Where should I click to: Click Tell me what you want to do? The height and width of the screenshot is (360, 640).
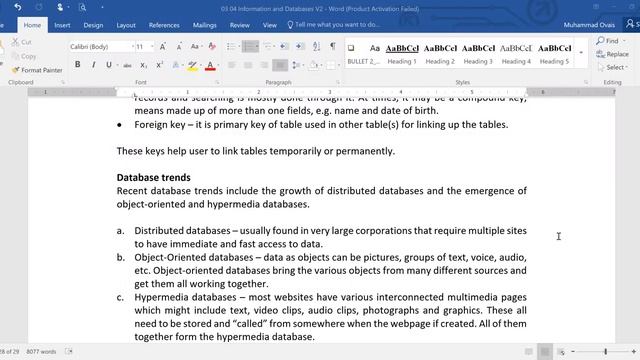(x=333, y=24)
